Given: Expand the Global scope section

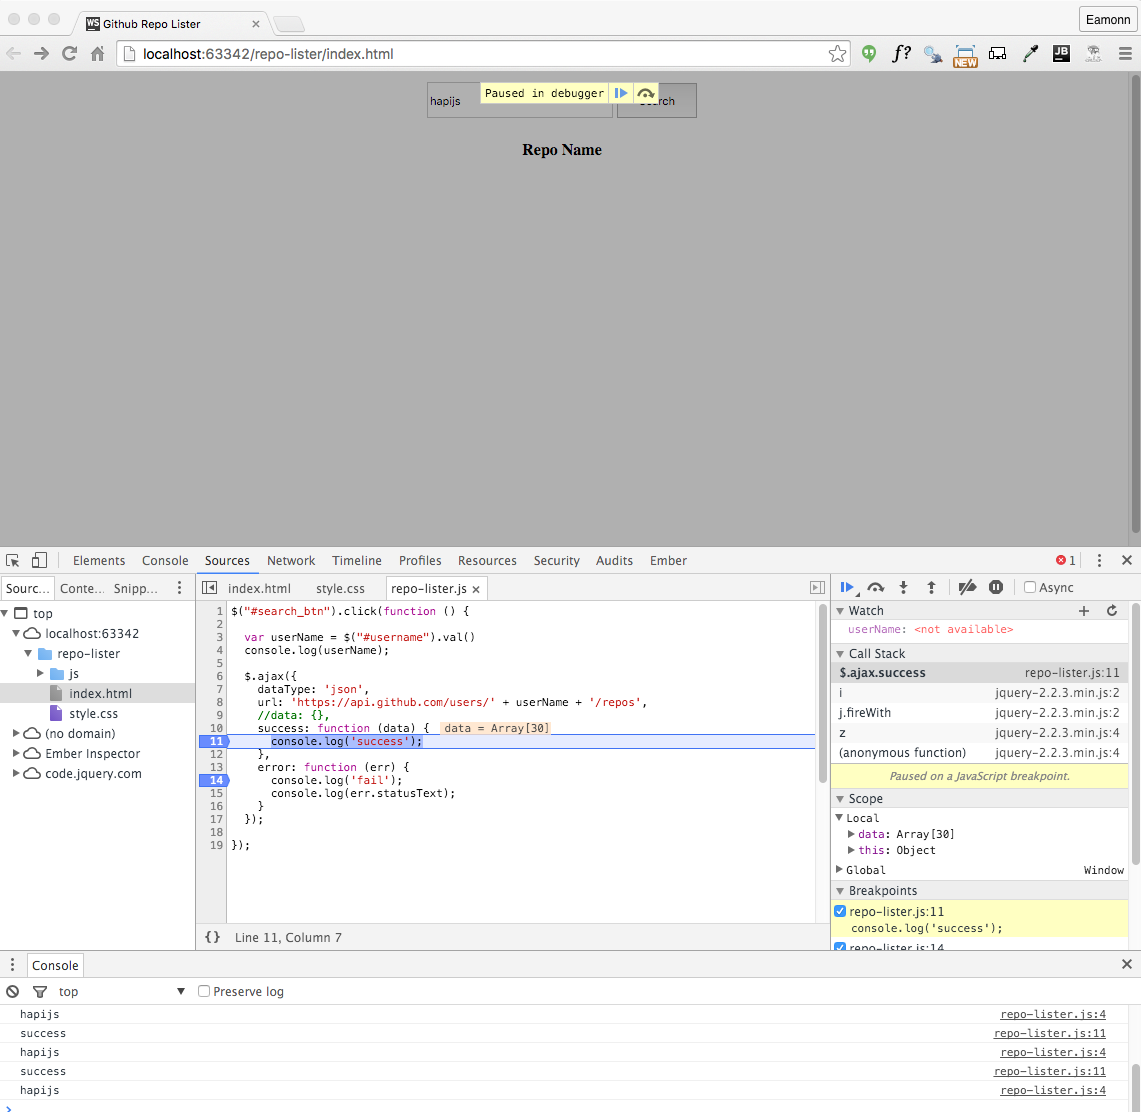Looking at the screenshot, I should [x=840, y=870].
